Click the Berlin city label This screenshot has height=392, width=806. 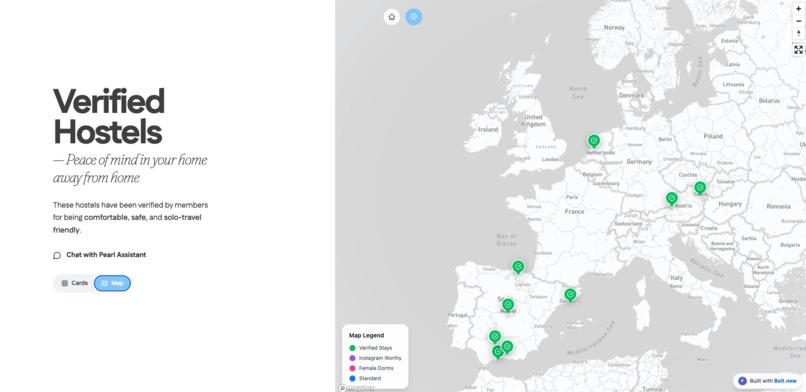tap(665, 139)
